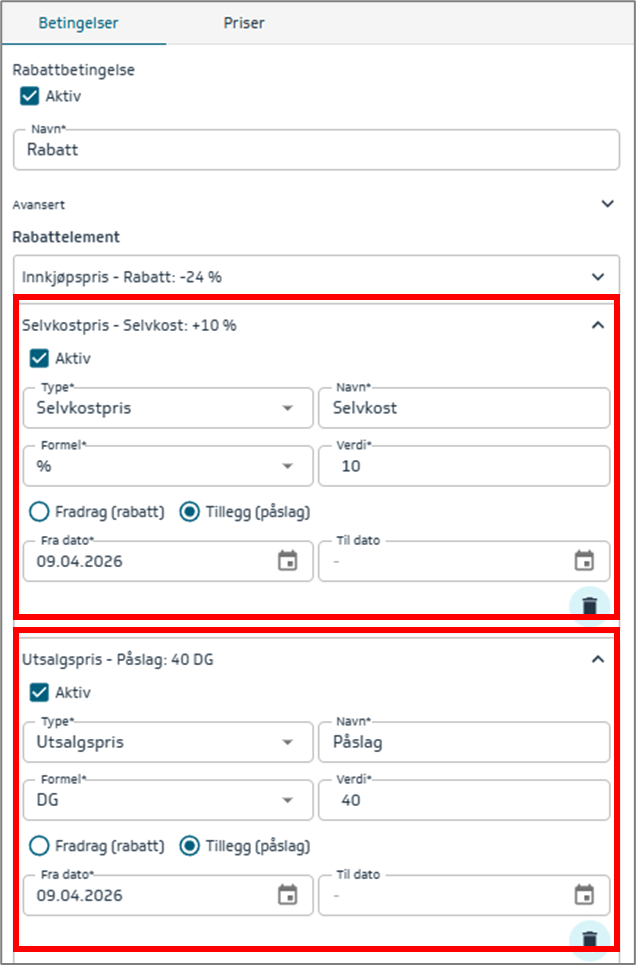Collapse the Utsalgspris - Påslag element

[598, 659]
